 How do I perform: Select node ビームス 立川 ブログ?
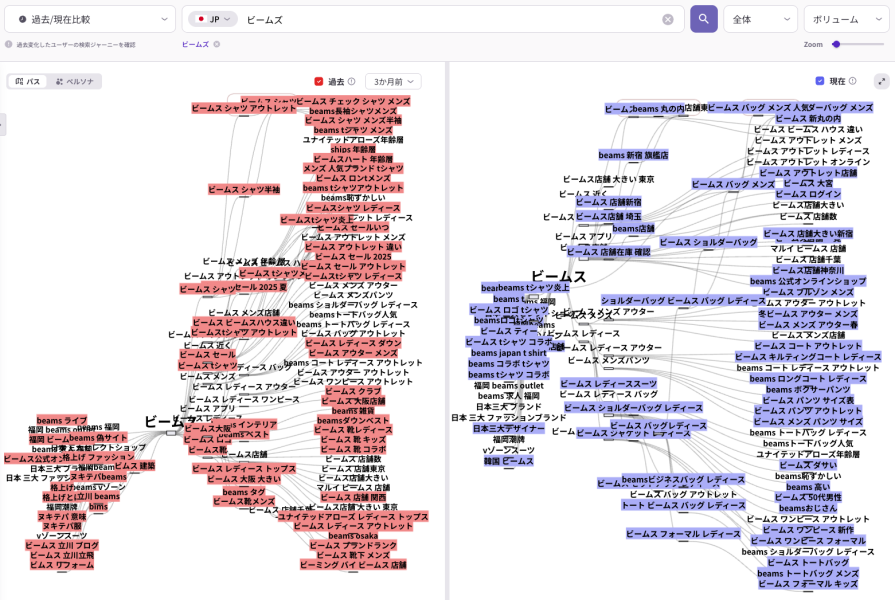pyautogui.click(x=62, y=545)
